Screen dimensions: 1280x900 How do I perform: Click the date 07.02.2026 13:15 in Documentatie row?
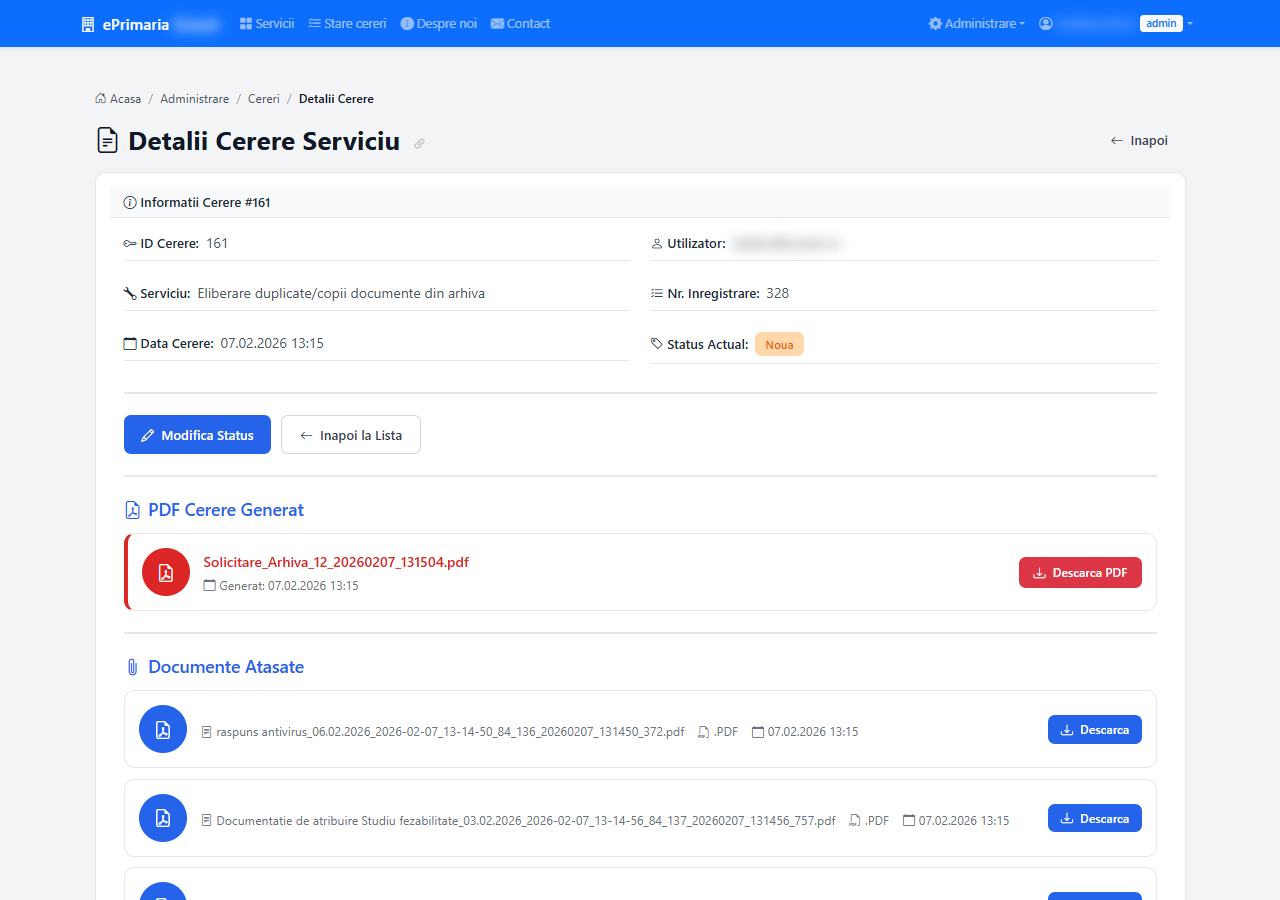coord(964,821)
